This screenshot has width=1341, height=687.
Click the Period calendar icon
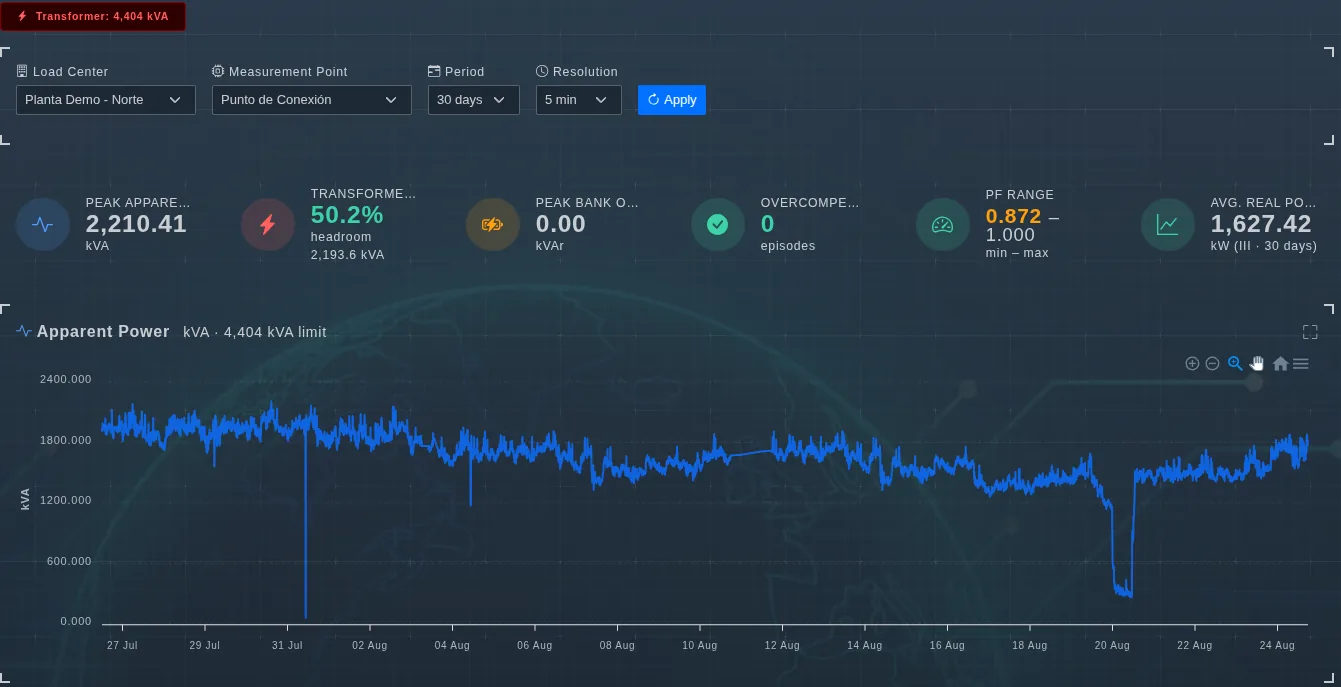click(434, 72)
